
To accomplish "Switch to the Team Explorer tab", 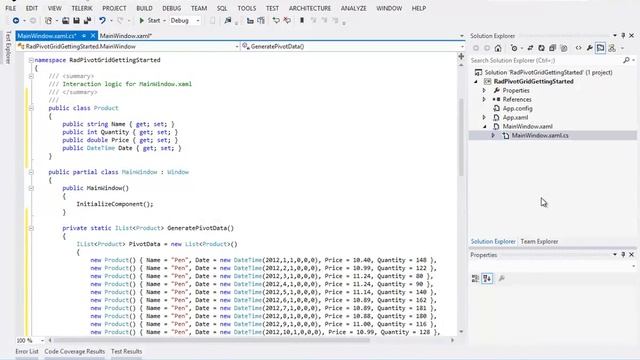I will [539, 242].
